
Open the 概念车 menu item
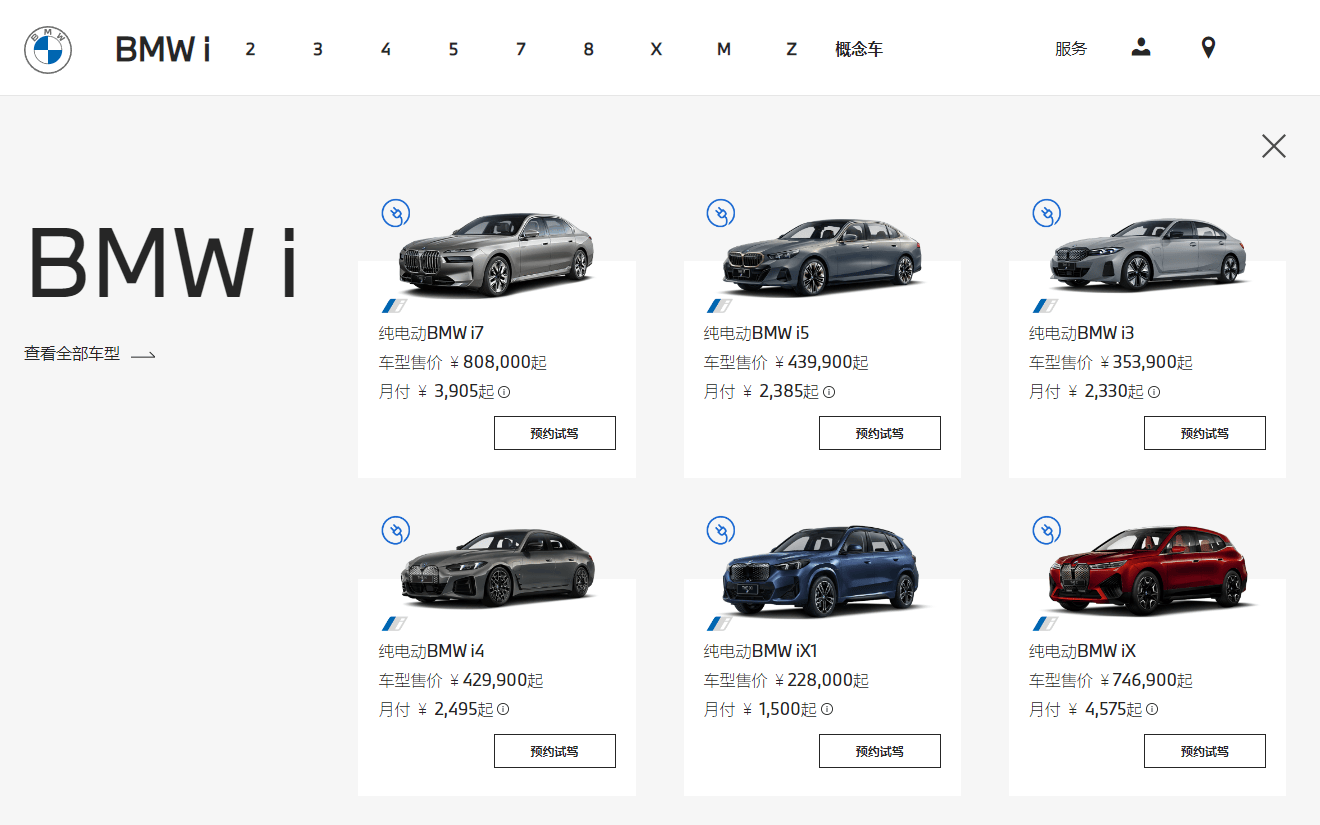tap(859, 49)
